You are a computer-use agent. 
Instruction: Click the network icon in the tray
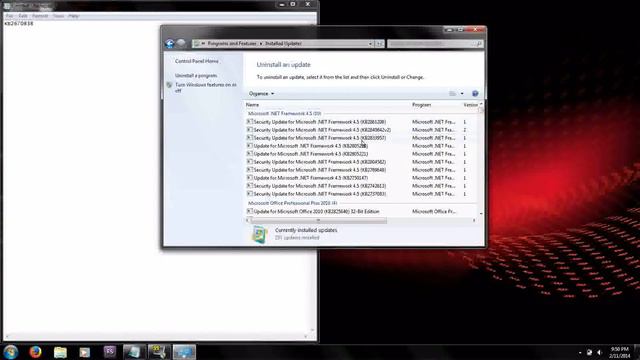589,352
